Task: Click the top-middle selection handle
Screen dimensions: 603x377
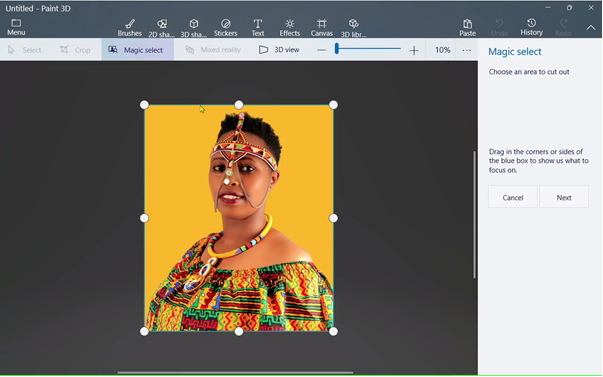Action: [239, 105]
